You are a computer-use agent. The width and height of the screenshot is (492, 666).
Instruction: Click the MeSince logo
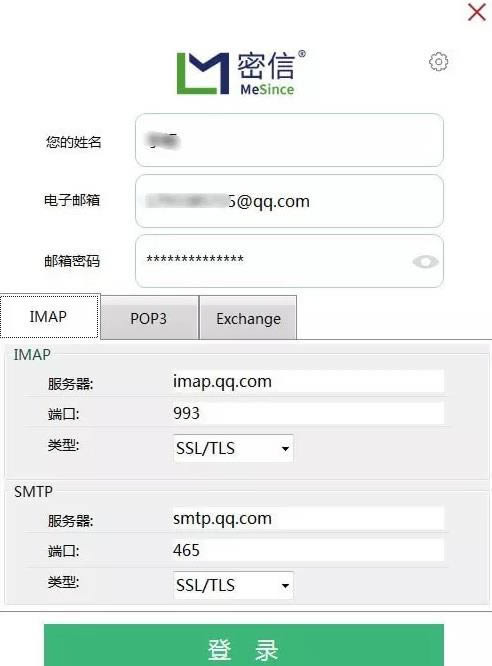[x=241, y=73]
